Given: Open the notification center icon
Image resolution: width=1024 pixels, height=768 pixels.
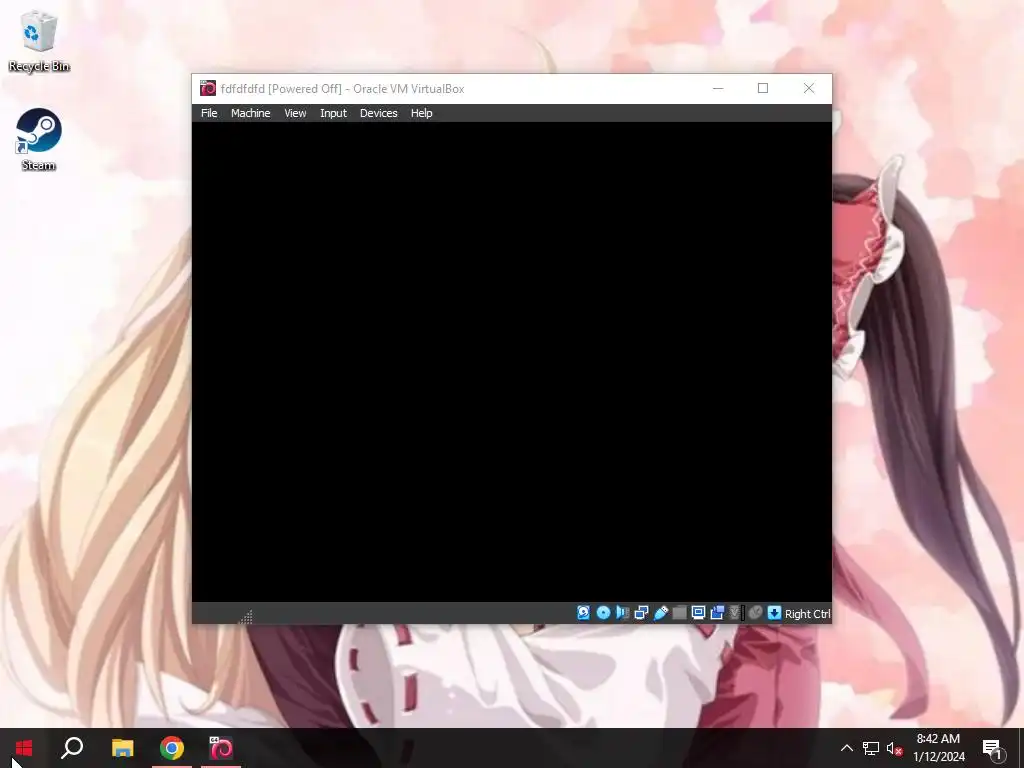Looking at the screenshot, I should coord(993,748).
